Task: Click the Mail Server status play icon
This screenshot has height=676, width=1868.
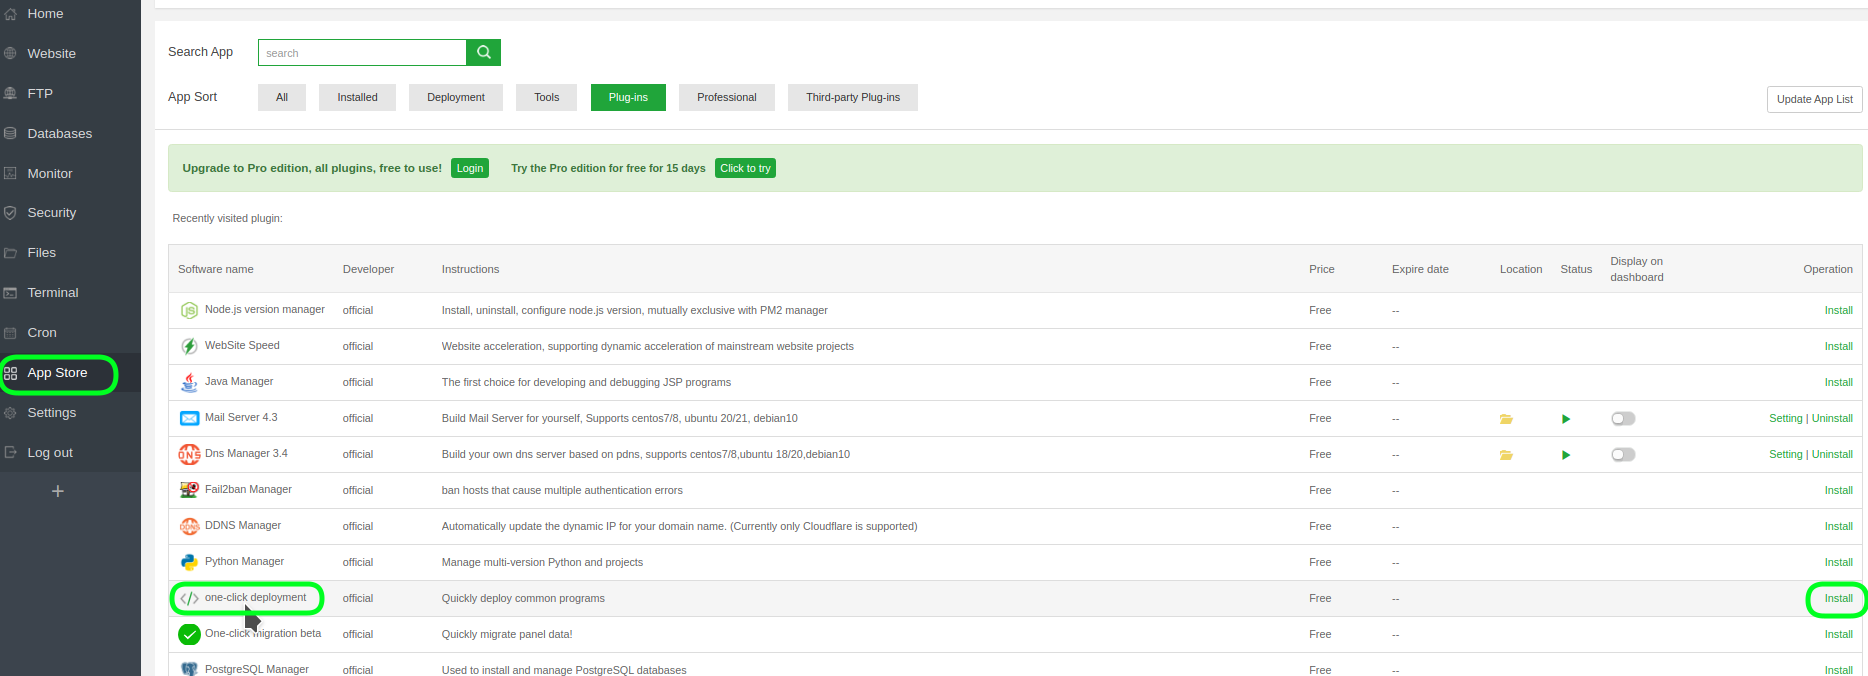Action: 1566,419
